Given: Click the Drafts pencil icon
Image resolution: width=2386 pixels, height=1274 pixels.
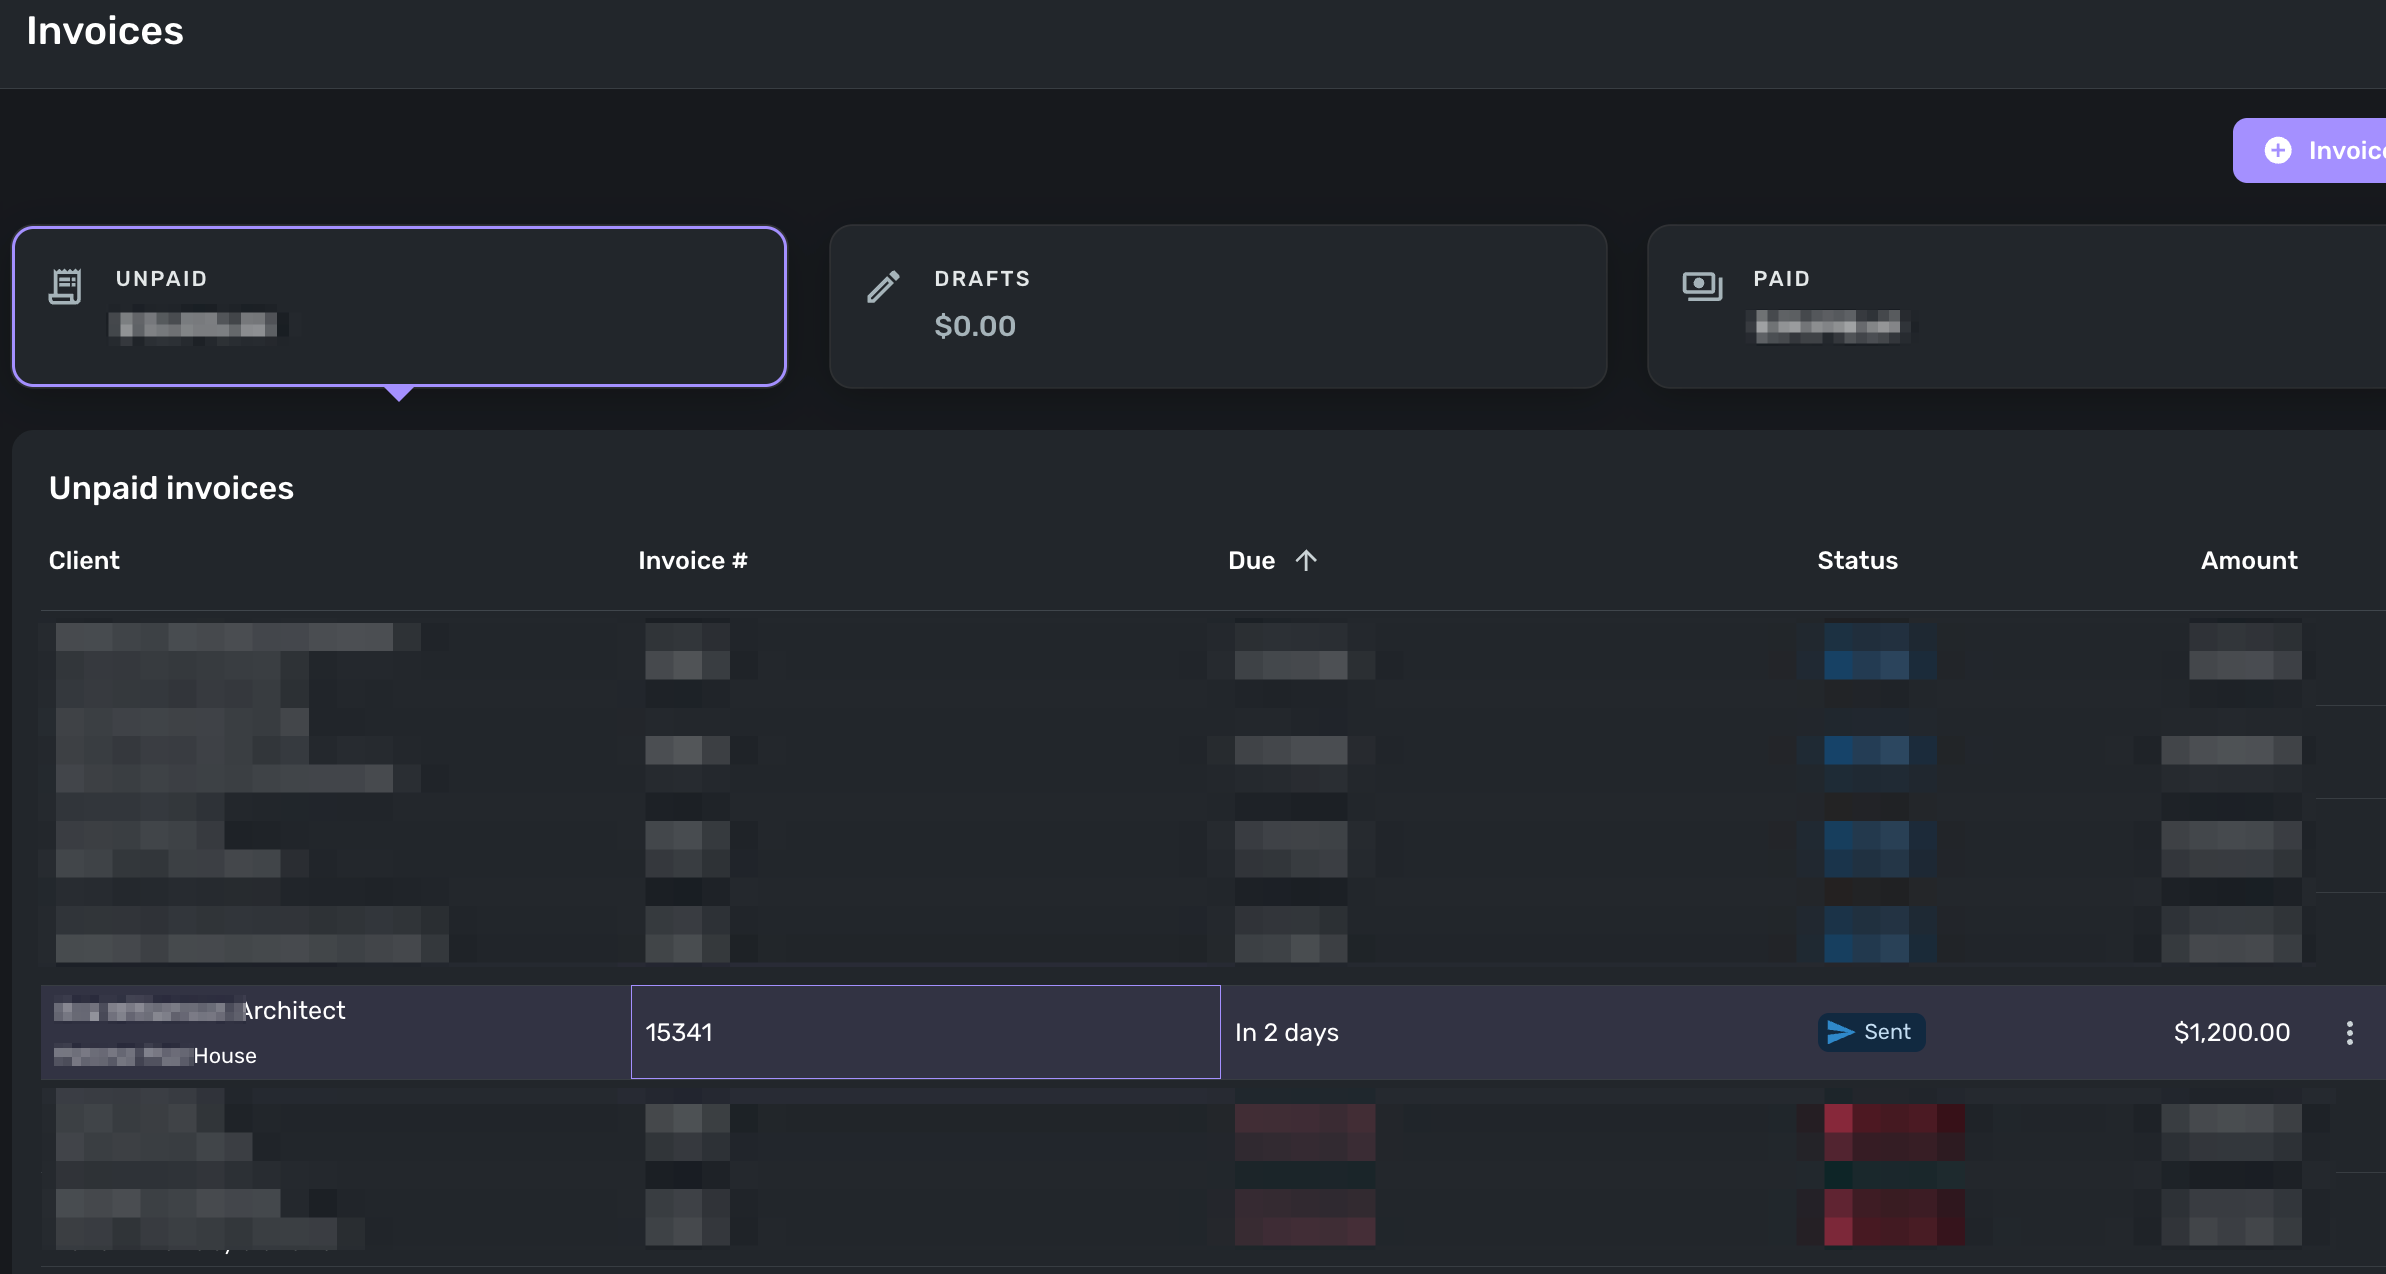Looking at the screenshot, I should click(x=883, y=287).
